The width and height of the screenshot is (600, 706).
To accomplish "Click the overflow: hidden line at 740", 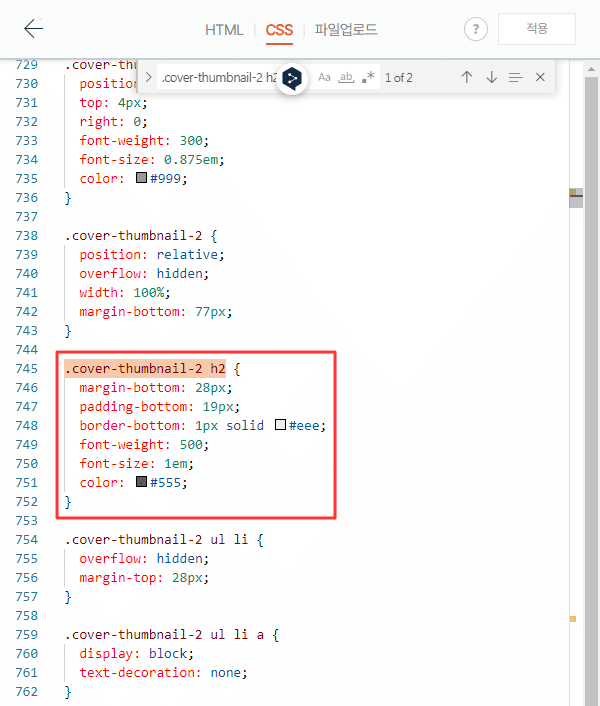I will pos(144,274).
